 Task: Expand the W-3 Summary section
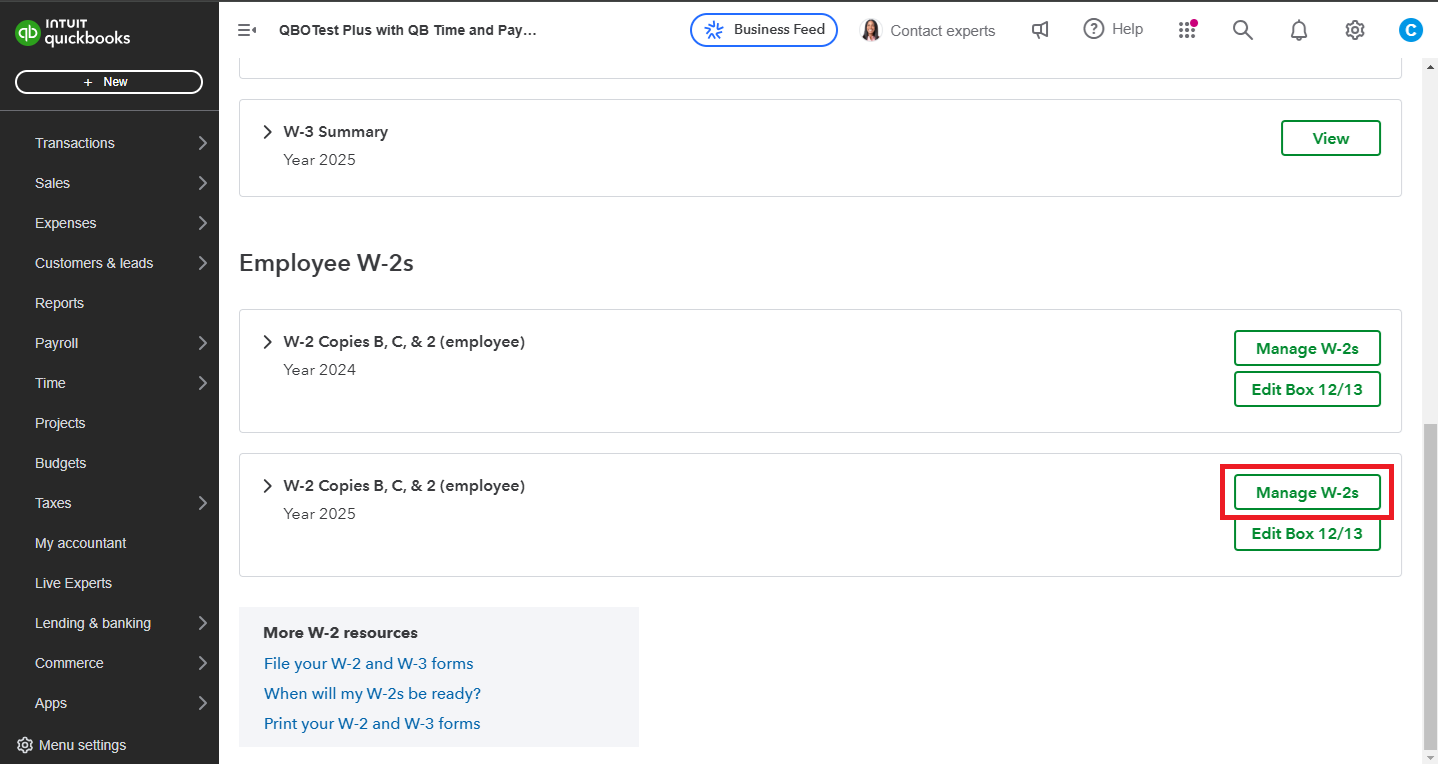267,131
